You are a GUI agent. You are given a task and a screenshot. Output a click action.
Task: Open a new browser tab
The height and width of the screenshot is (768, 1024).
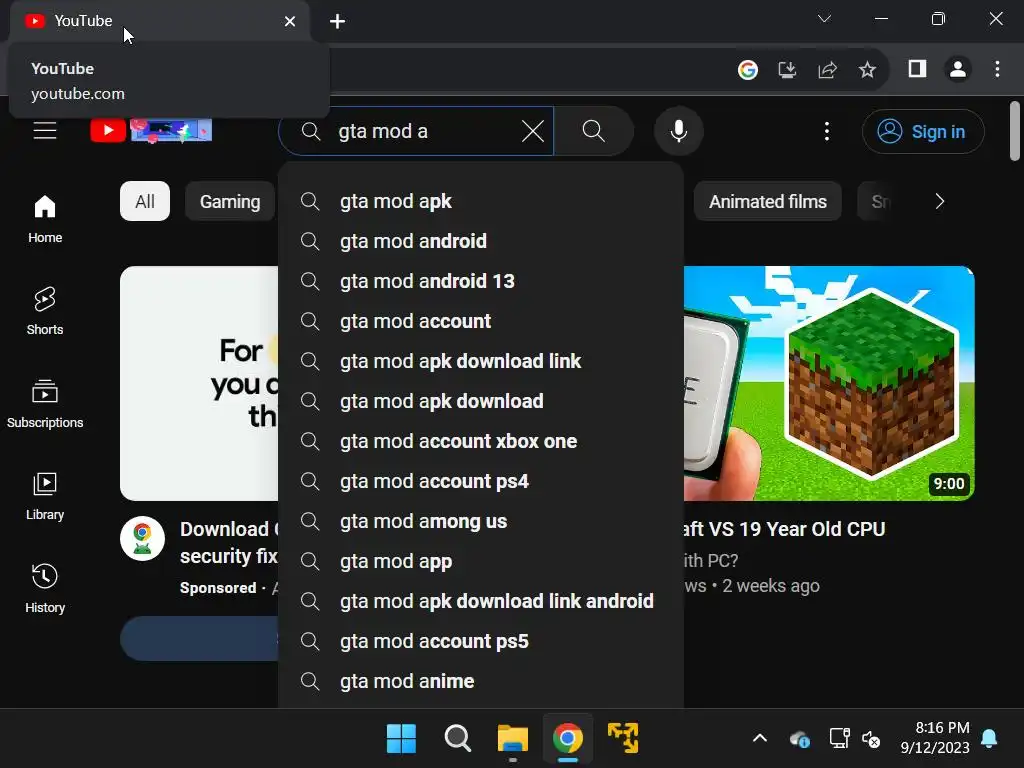[x=337, y=22]
